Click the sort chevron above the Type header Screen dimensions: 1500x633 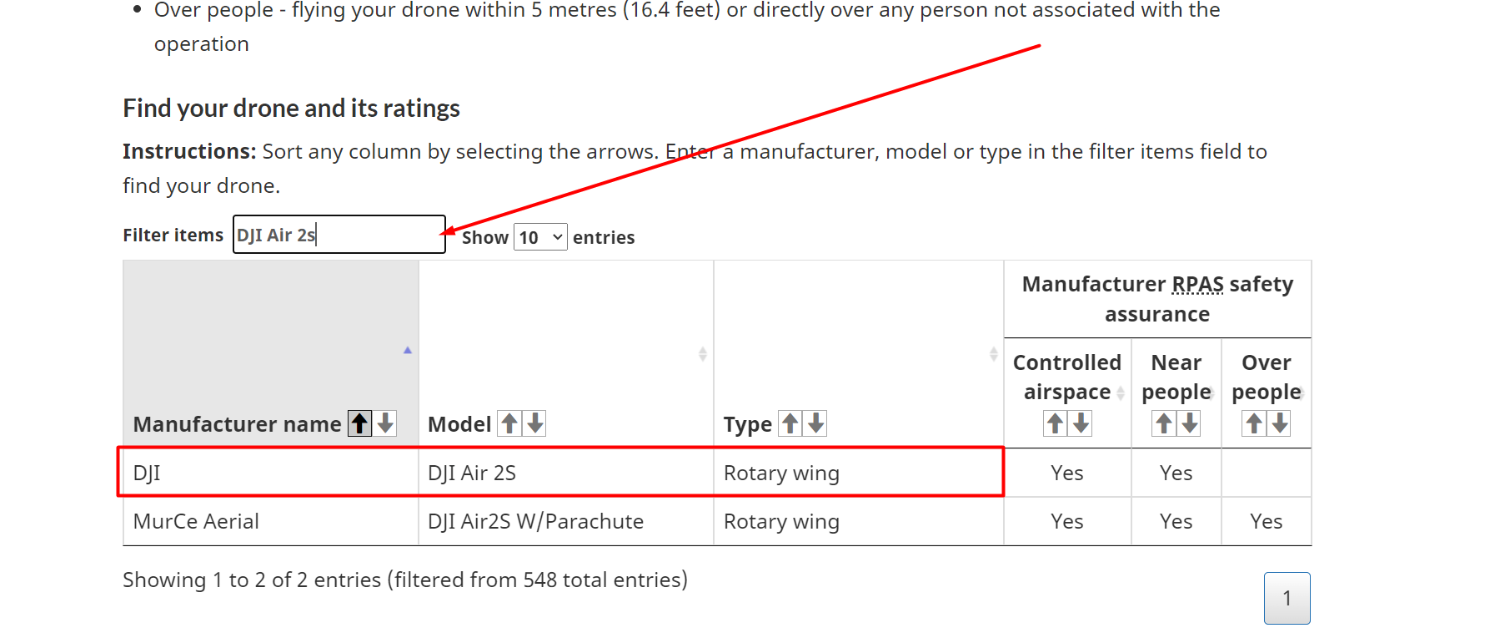click(993, 352)
